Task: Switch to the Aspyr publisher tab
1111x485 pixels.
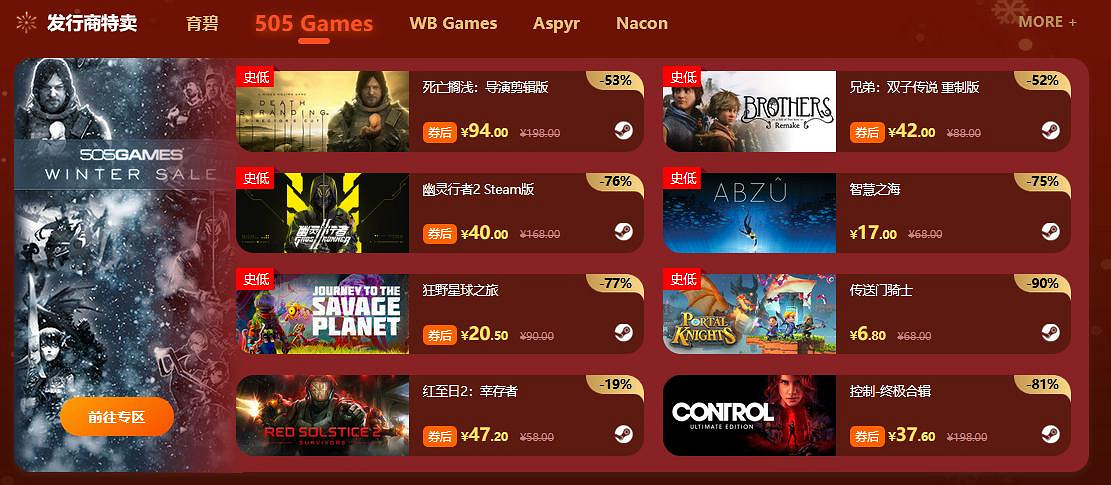Action: 556,23
